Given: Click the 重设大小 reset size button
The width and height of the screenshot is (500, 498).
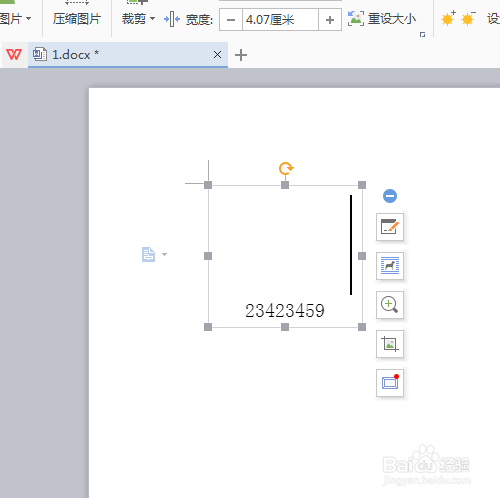Looking at the screenshot, I should 382,19.
